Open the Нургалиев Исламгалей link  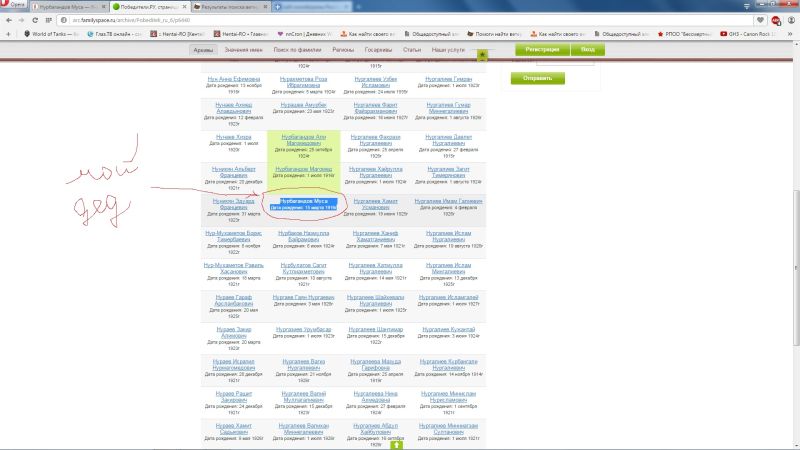point(448,297)
